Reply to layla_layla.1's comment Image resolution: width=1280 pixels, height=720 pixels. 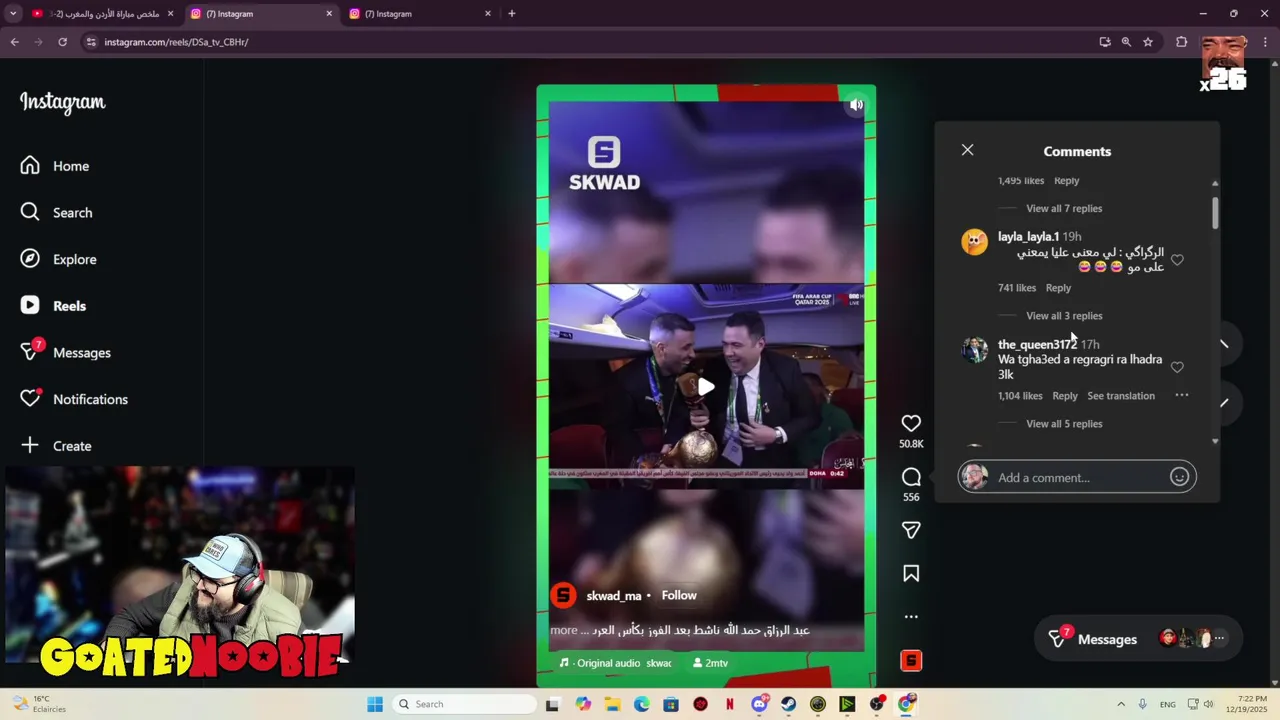point(1058,288)
